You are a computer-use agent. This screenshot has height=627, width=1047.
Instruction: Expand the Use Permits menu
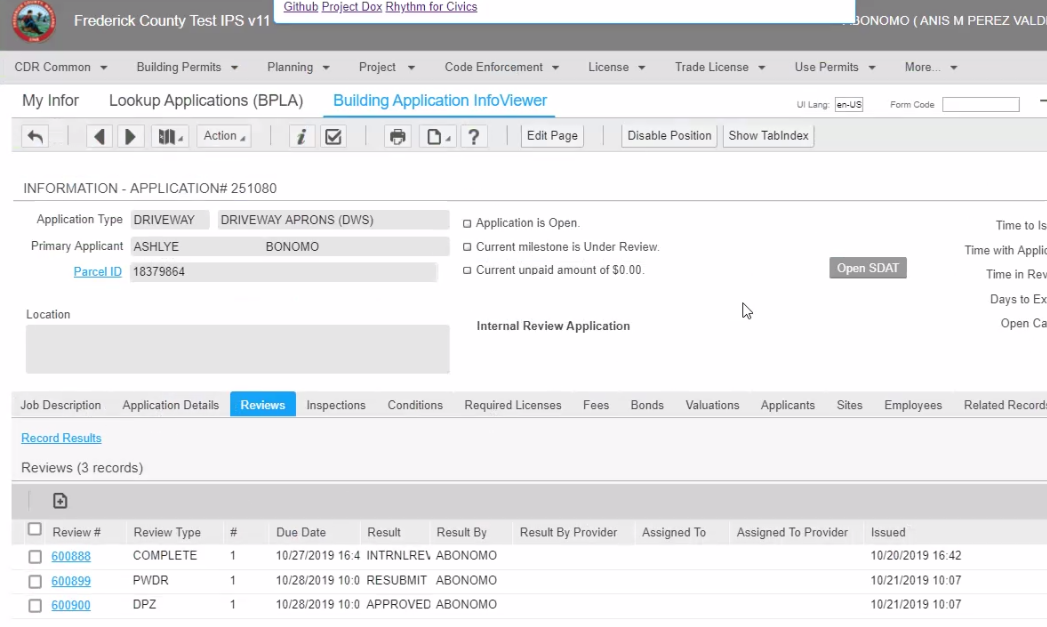click(835, 67)
